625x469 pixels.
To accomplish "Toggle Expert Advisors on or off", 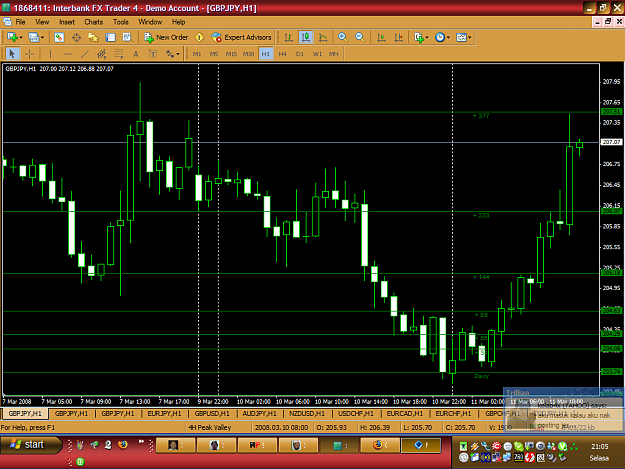I will point(241,37).
